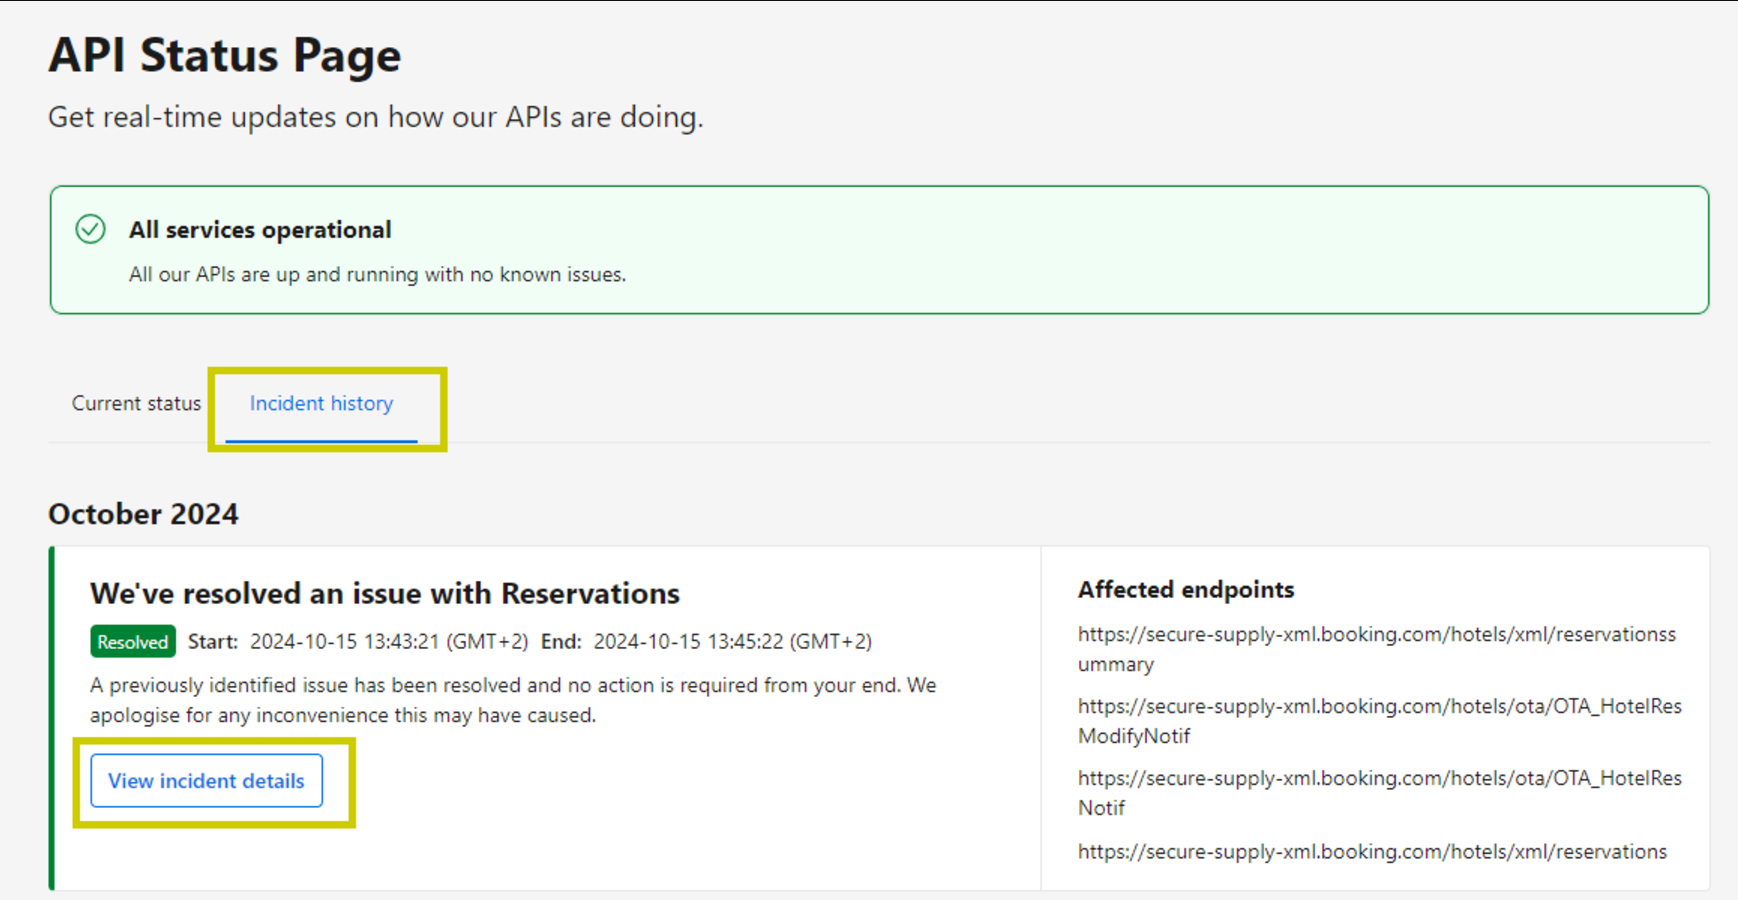Screen dimensions: 1738x900
Task: Click the incident Start timestamp value
Action: point(388,642)
